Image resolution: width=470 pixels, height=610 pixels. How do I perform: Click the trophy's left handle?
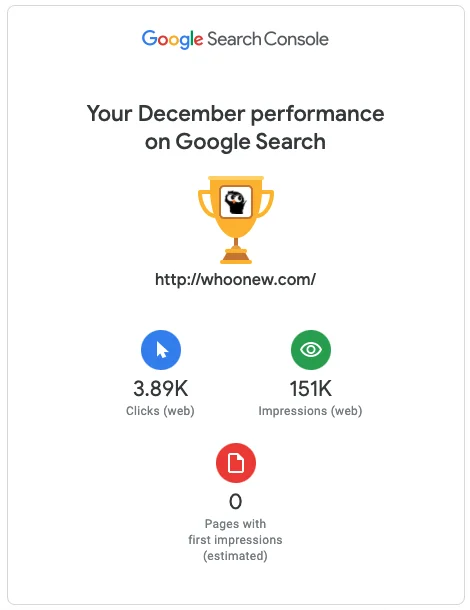pyautogui.click(x=206, y=203)
